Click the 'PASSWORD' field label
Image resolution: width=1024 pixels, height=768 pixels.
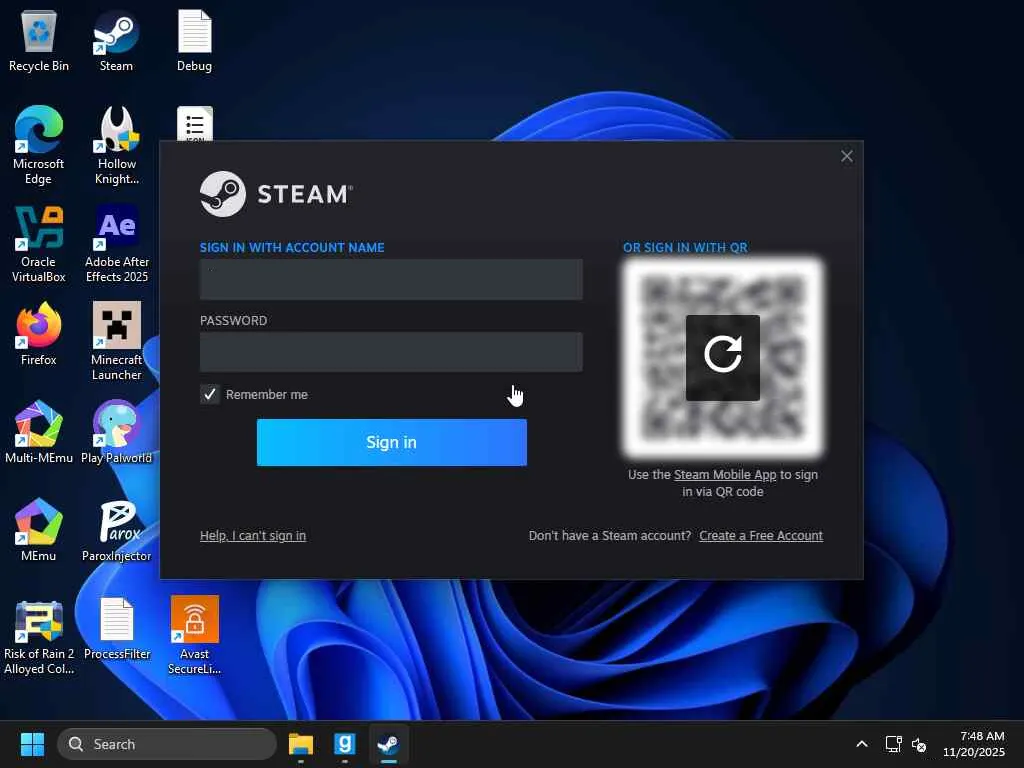pyautogui.click(x=233, y=321)
